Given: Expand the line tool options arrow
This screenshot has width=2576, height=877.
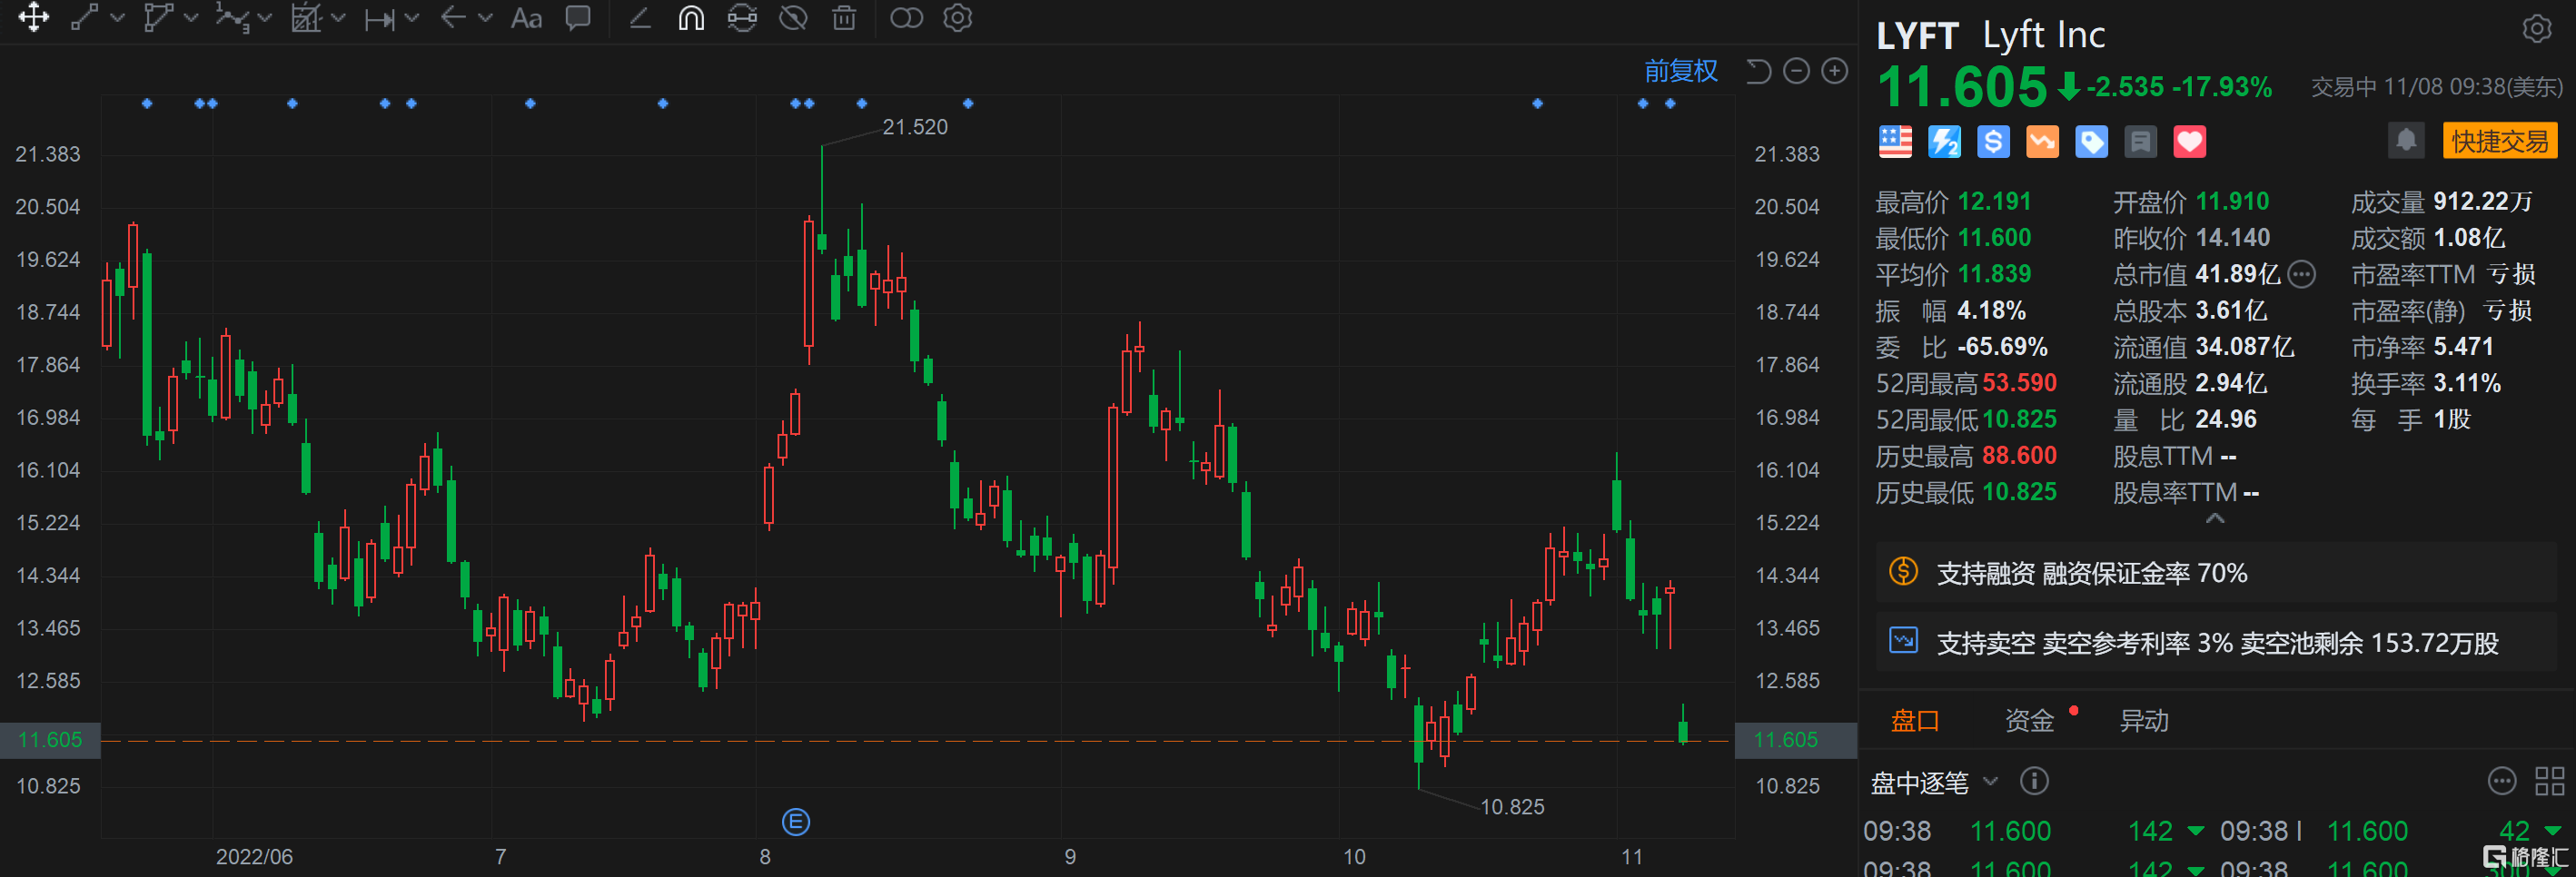Looking at the screenshot, I should pyautogui.click(x=118, y=18).
